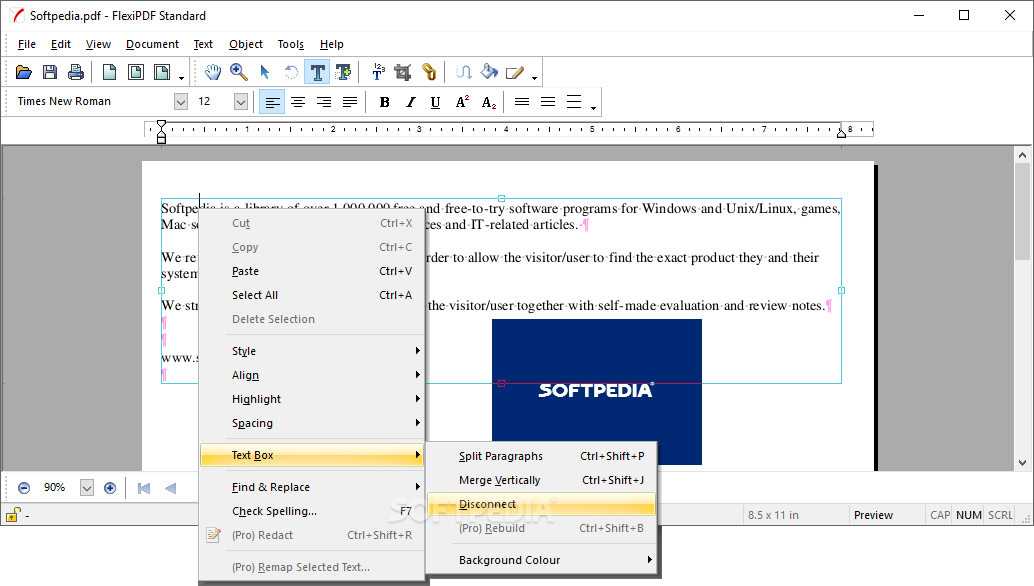This screenshot has height=586, width=1034.
Task: Choose Merge Vertically in the submenu
Action: pos(541,481)
